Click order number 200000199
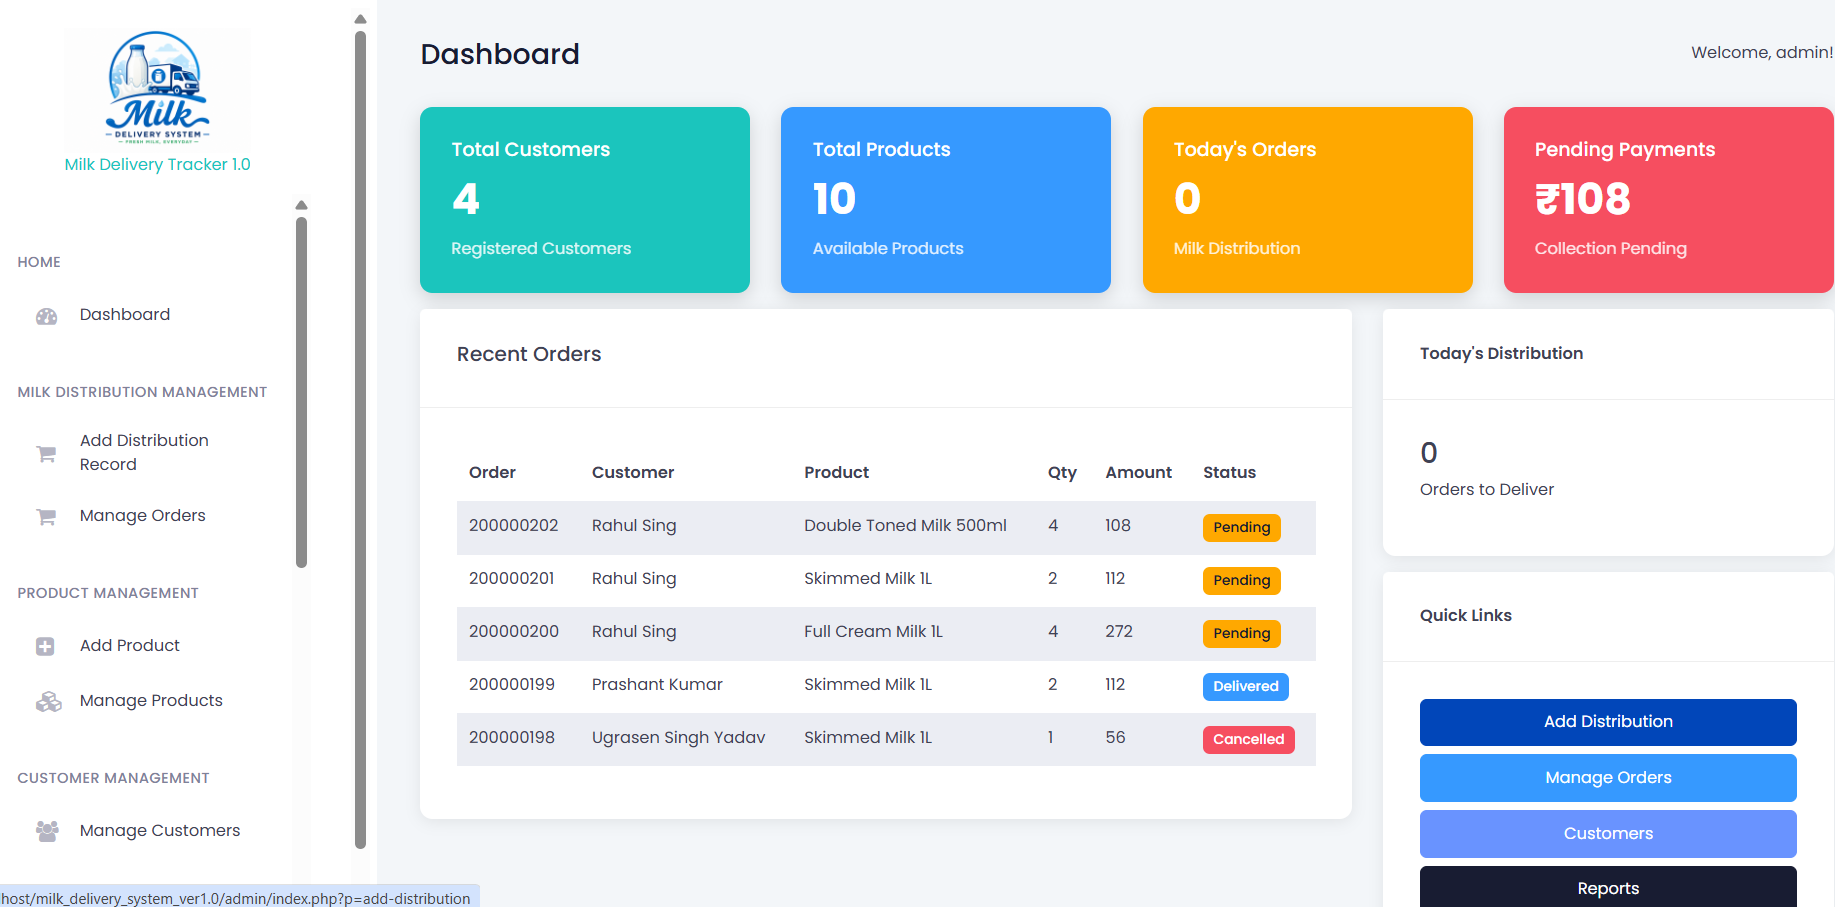 [x=512, y=684]
